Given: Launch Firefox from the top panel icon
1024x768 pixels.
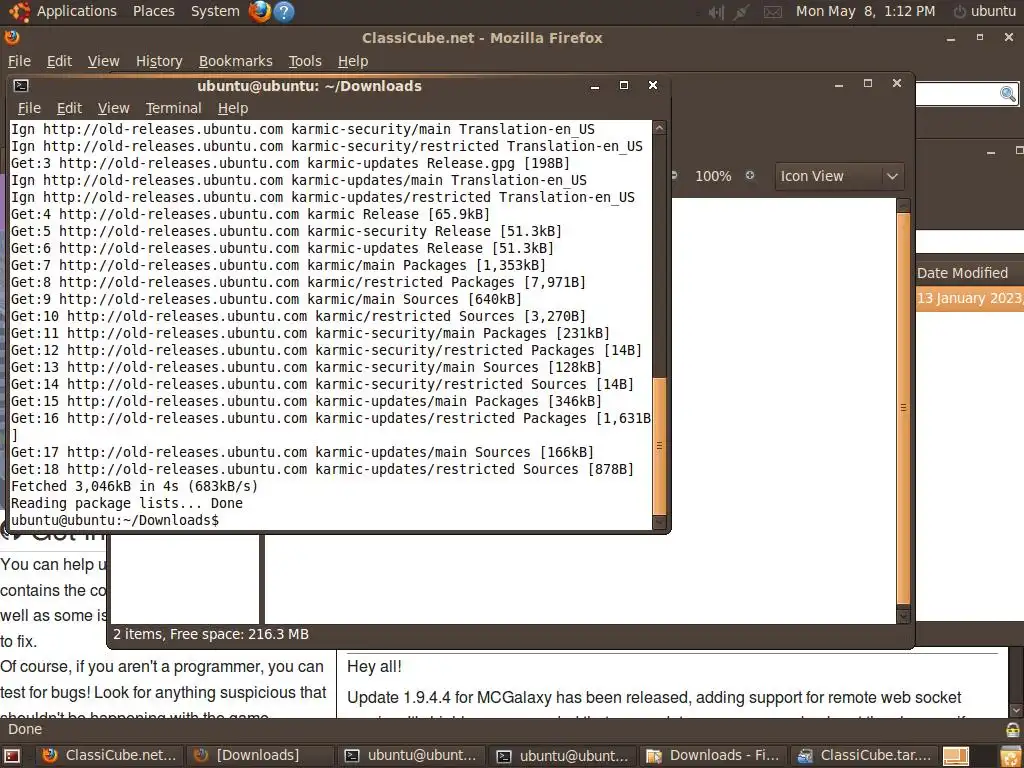Looking at the screenshot, I should (259, 11).
